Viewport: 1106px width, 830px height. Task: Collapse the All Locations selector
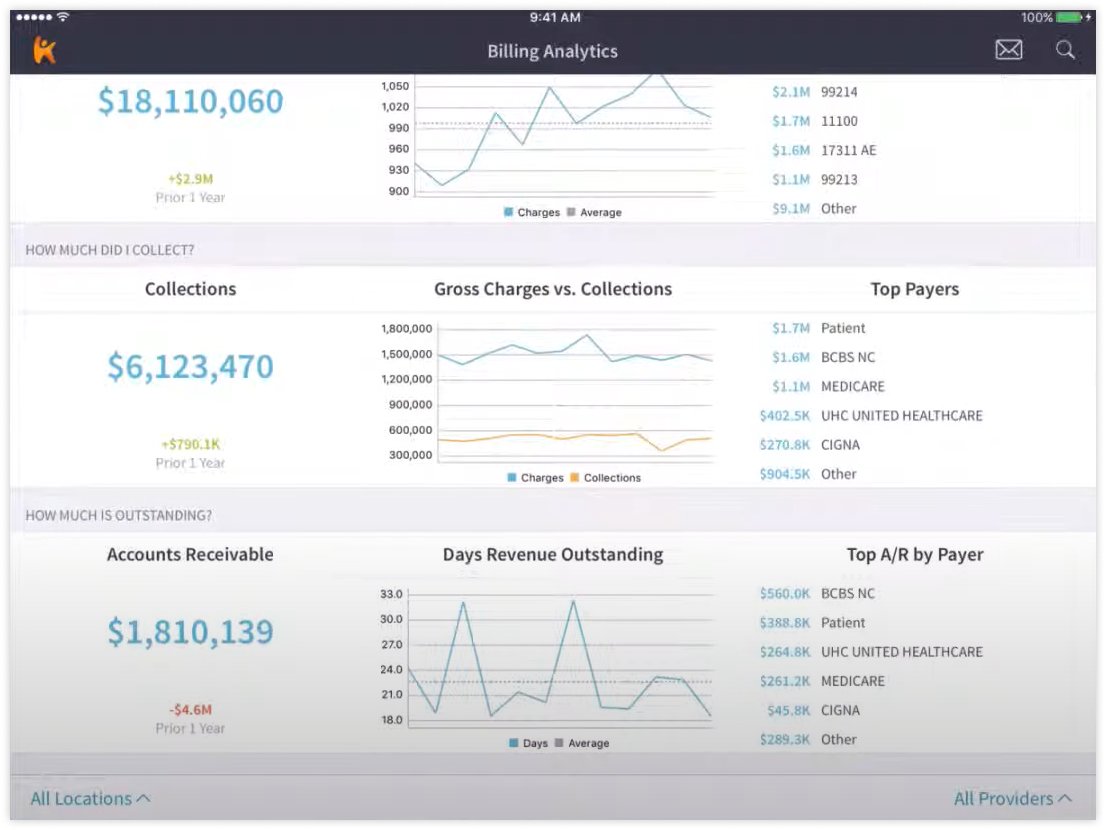(90, 798)
